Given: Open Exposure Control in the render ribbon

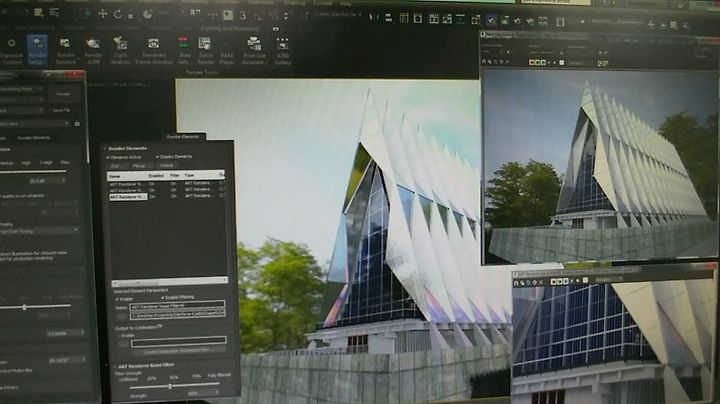Looking at the screenshot, I should (x=11, y=50).
